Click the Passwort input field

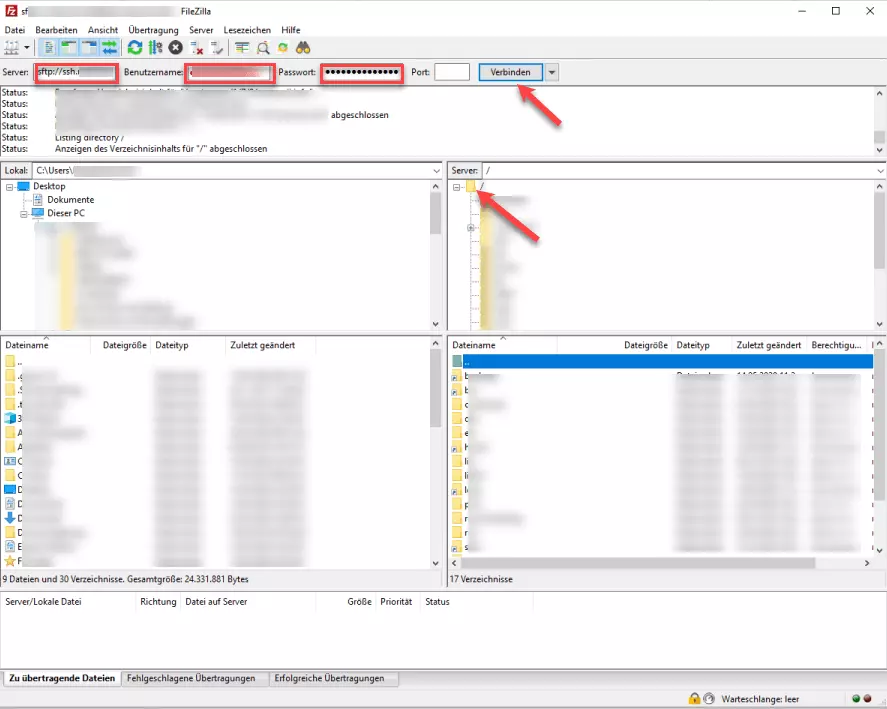click(361, 72)
